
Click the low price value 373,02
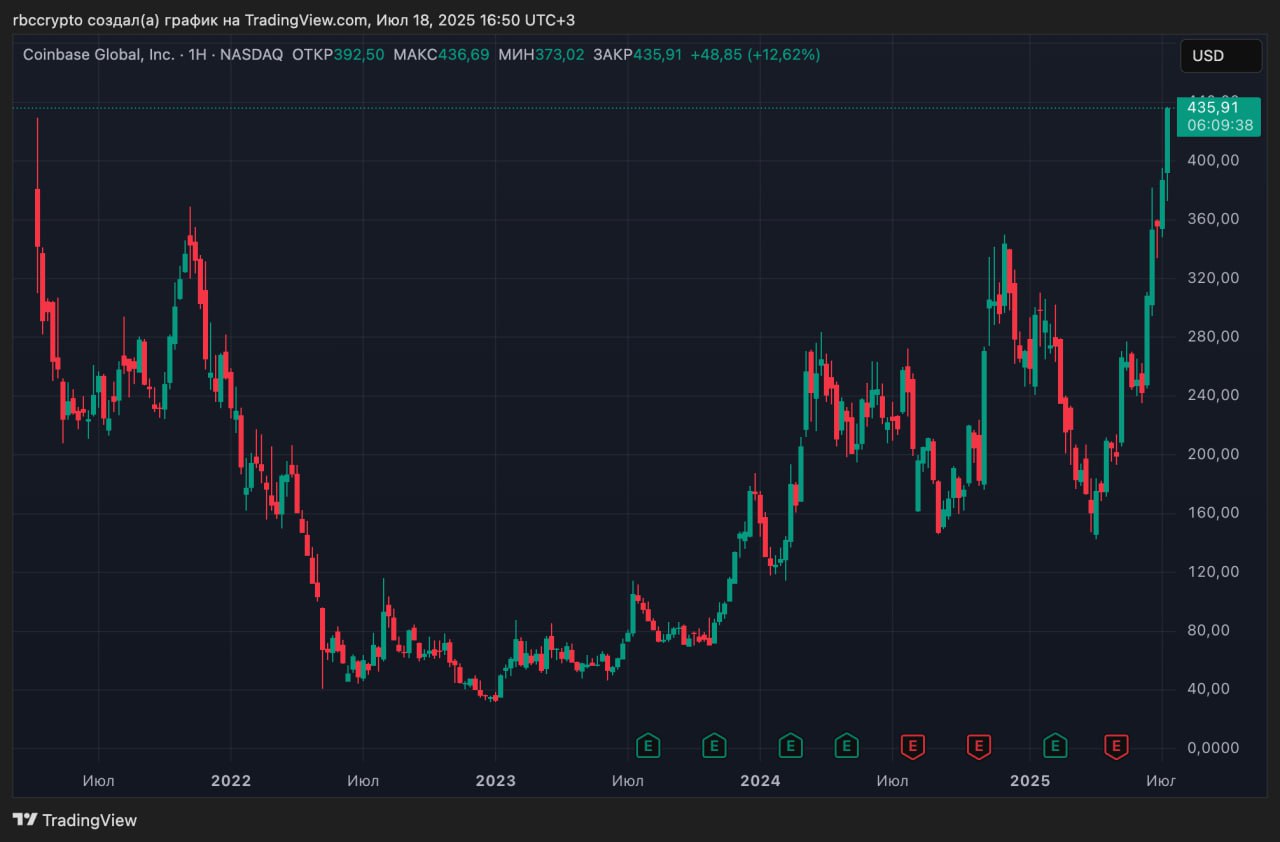559,55
